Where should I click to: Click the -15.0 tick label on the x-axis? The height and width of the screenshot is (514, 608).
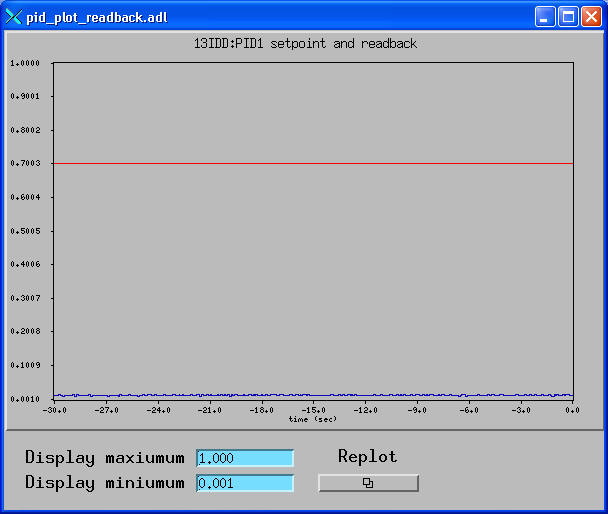(313, 410)
